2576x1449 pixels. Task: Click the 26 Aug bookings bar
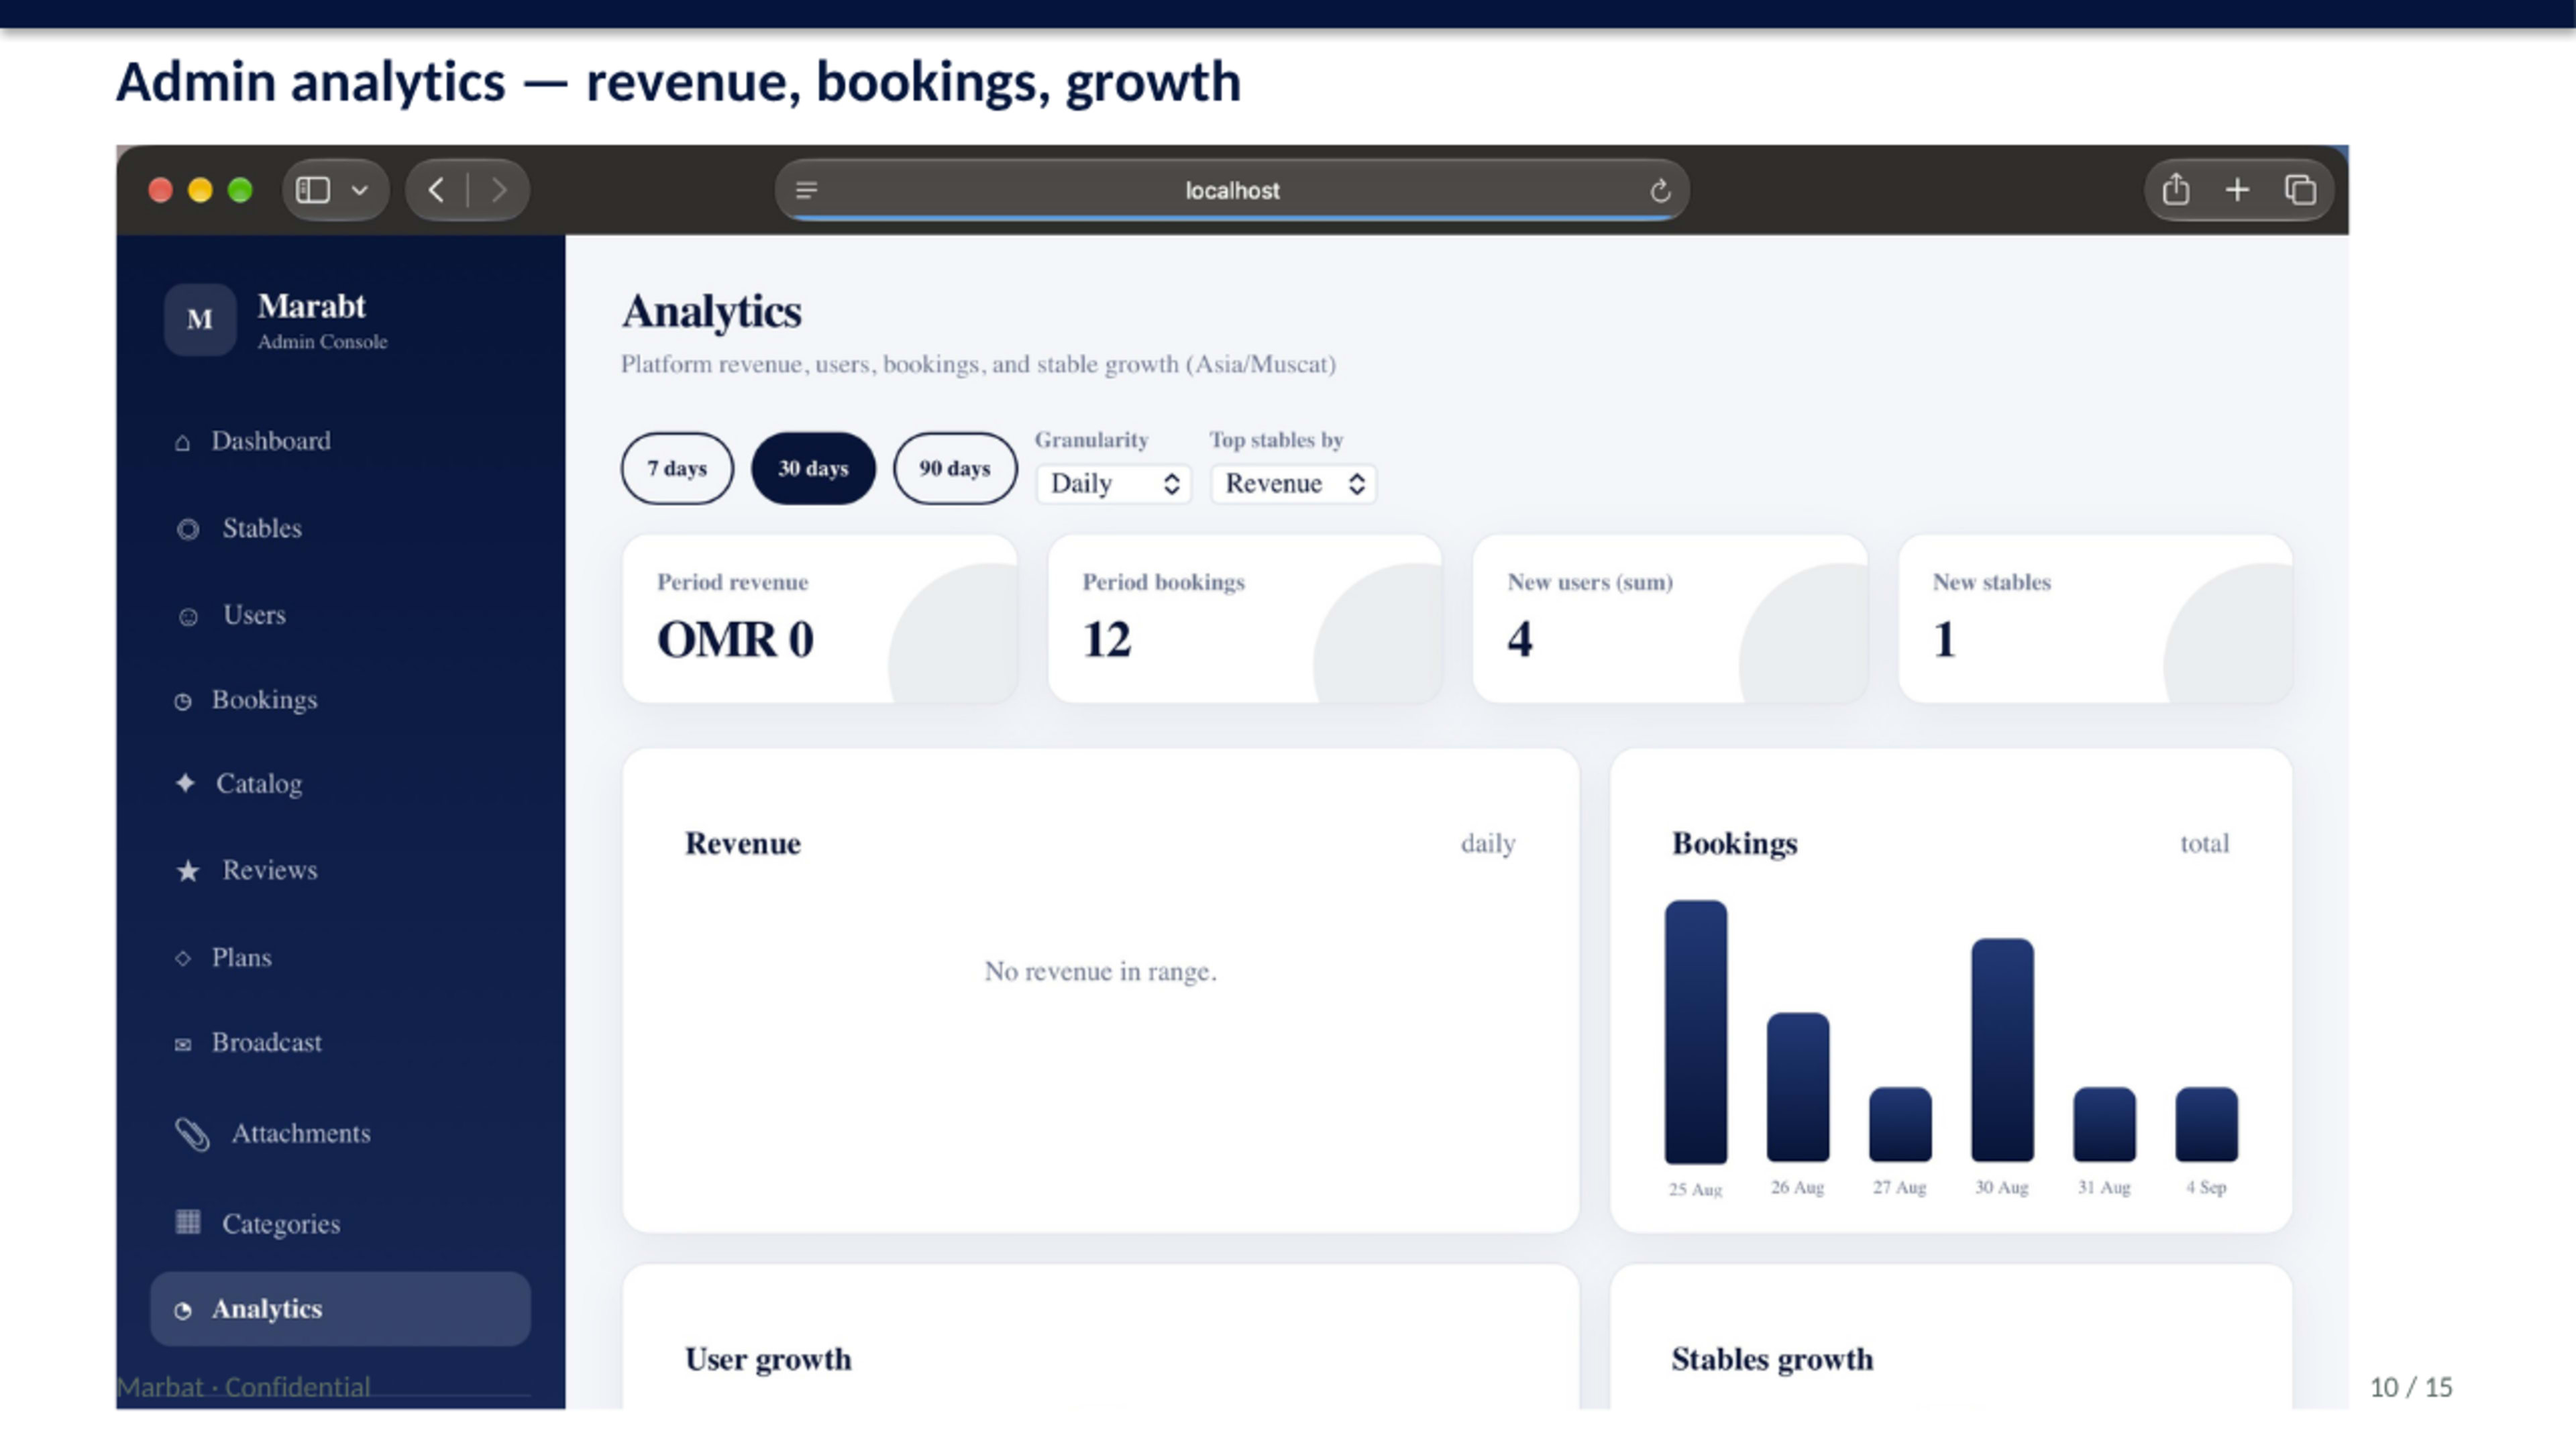point(1798,1087)
